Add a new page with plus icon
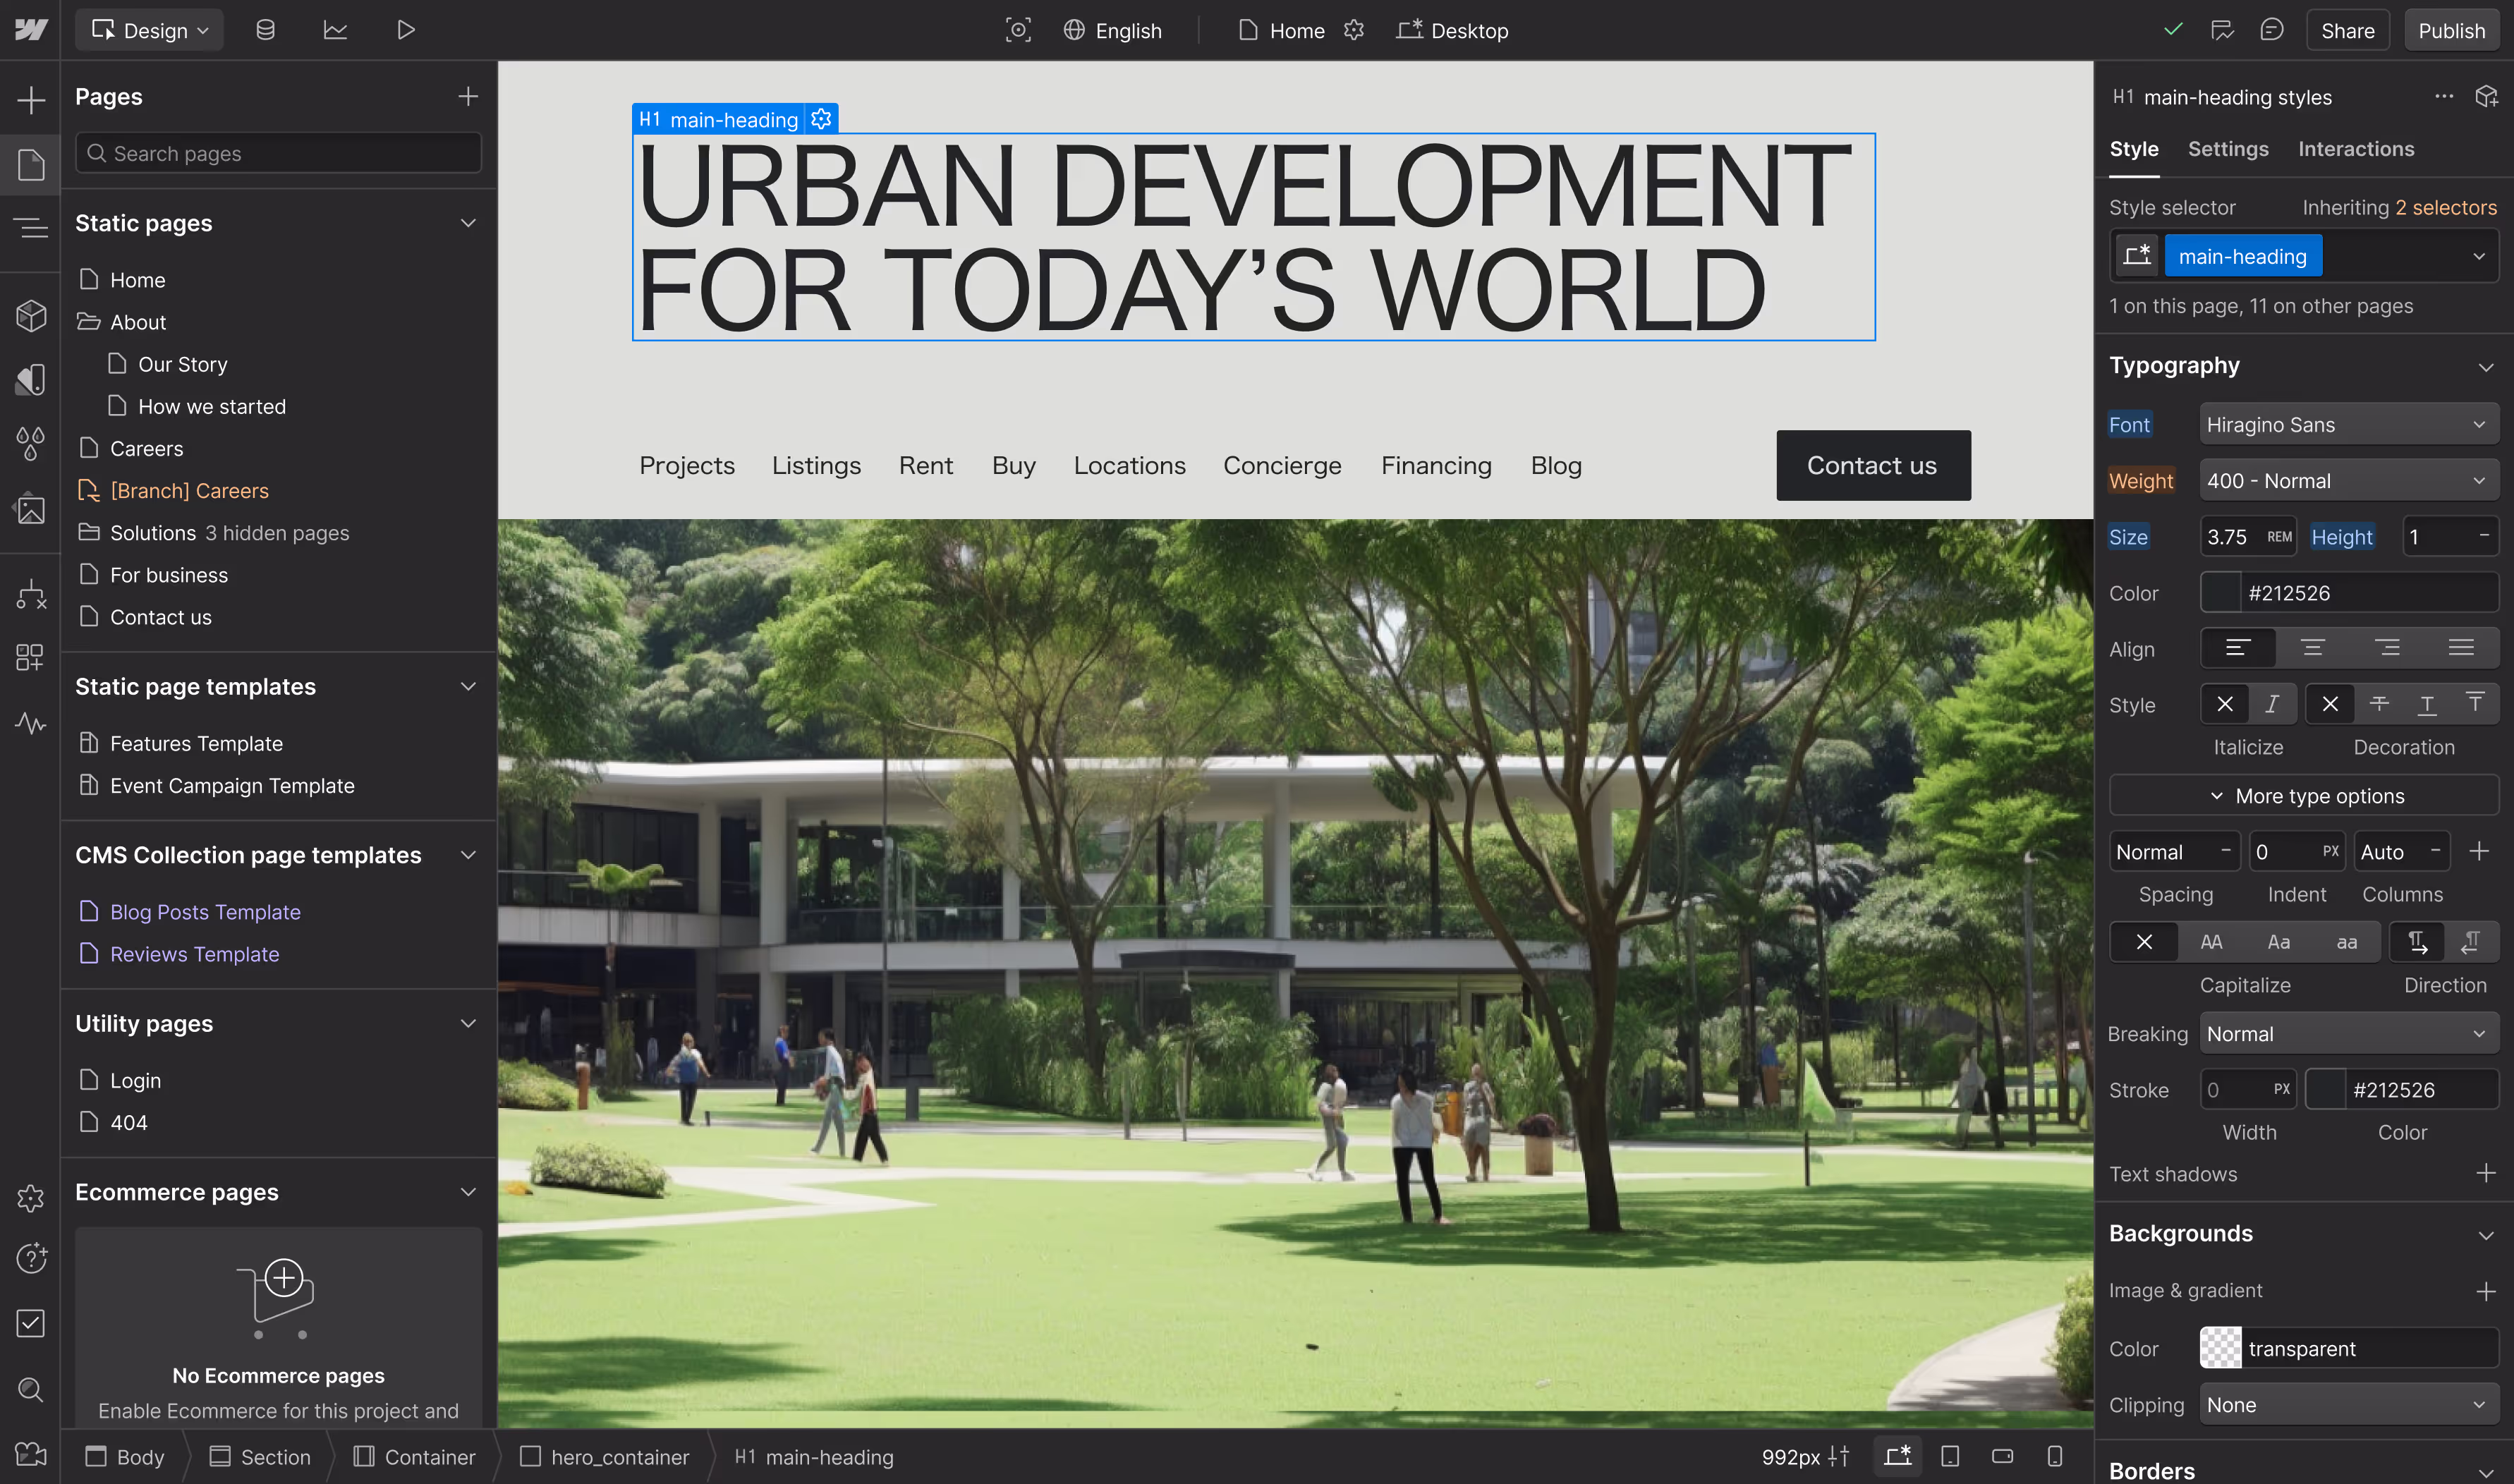2514x1484 pixels. pos(468,96)
